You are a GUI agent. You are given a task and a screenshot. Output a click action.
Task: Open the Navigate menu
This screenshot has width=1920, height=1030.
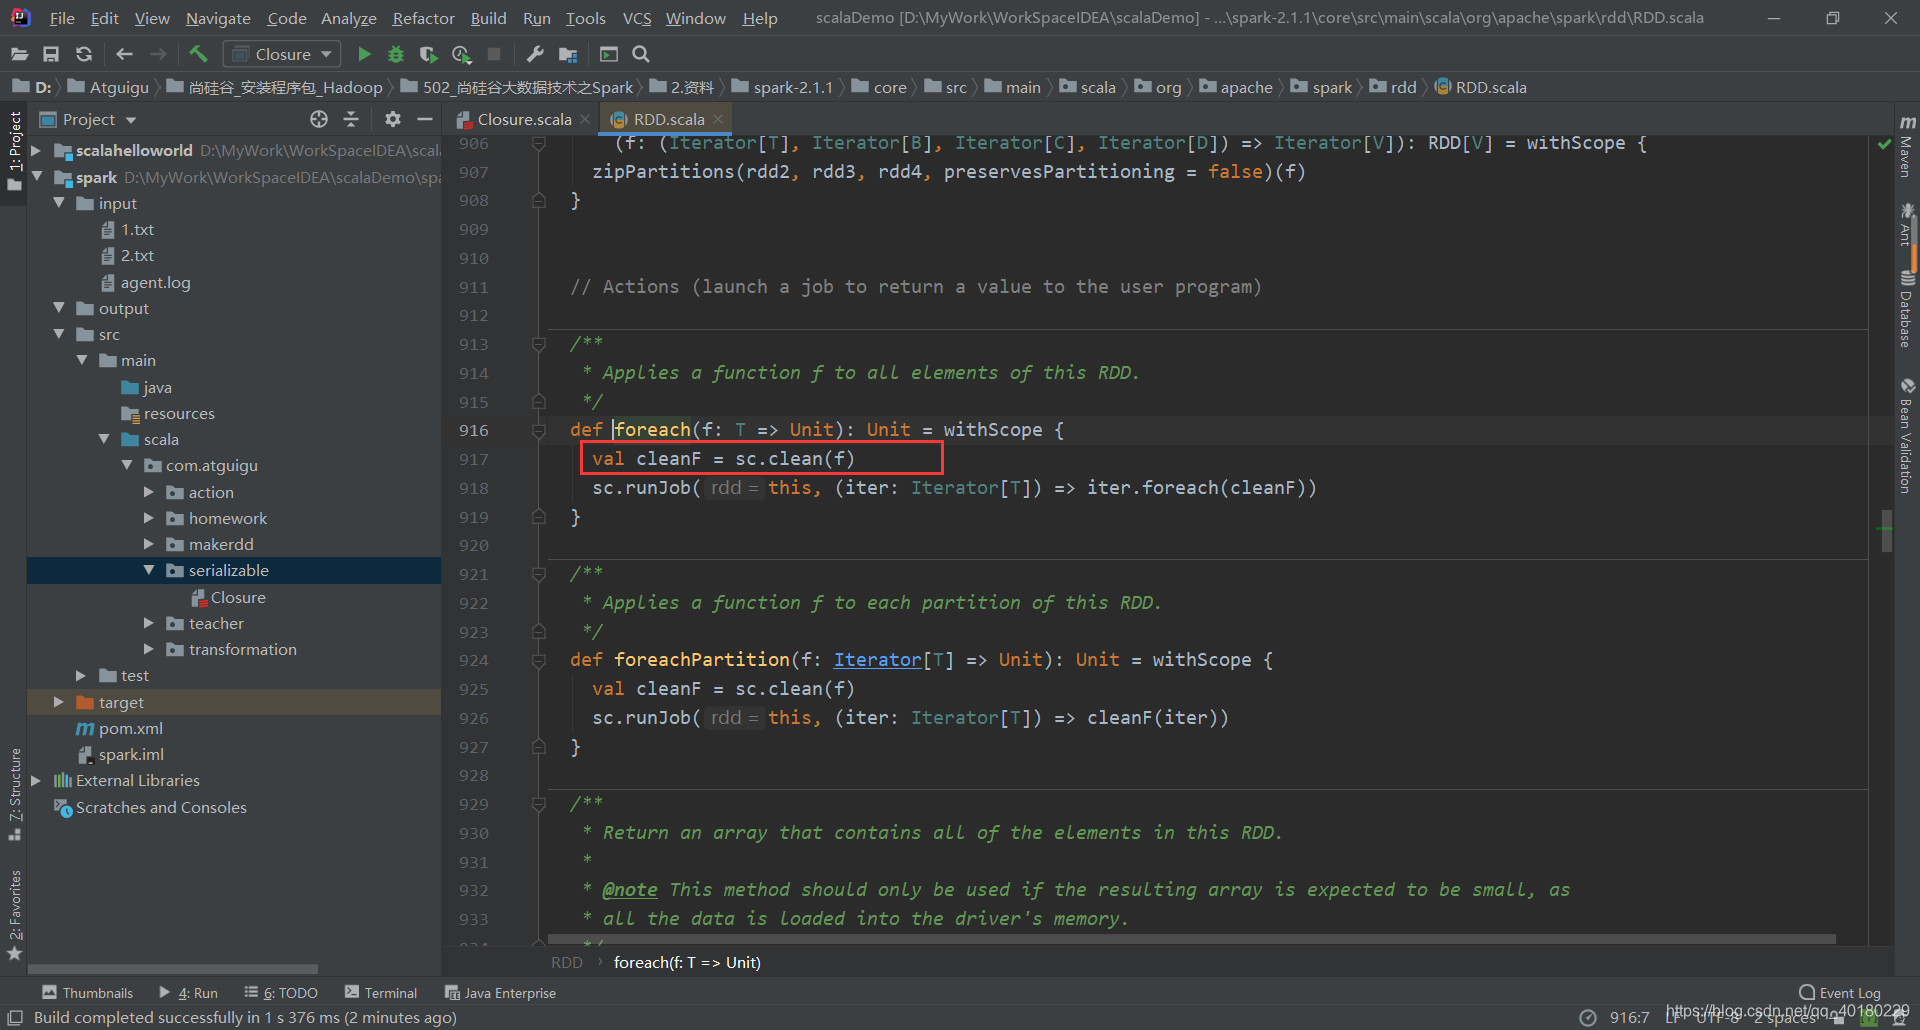[218, 18]
